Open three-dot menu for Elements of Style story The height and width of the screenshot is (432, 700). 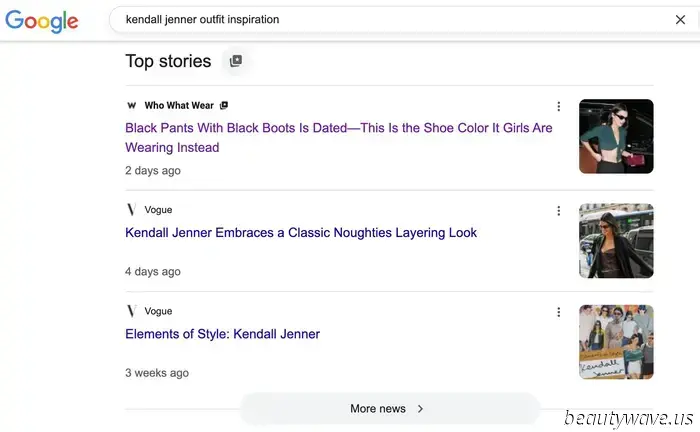(558, 312)
